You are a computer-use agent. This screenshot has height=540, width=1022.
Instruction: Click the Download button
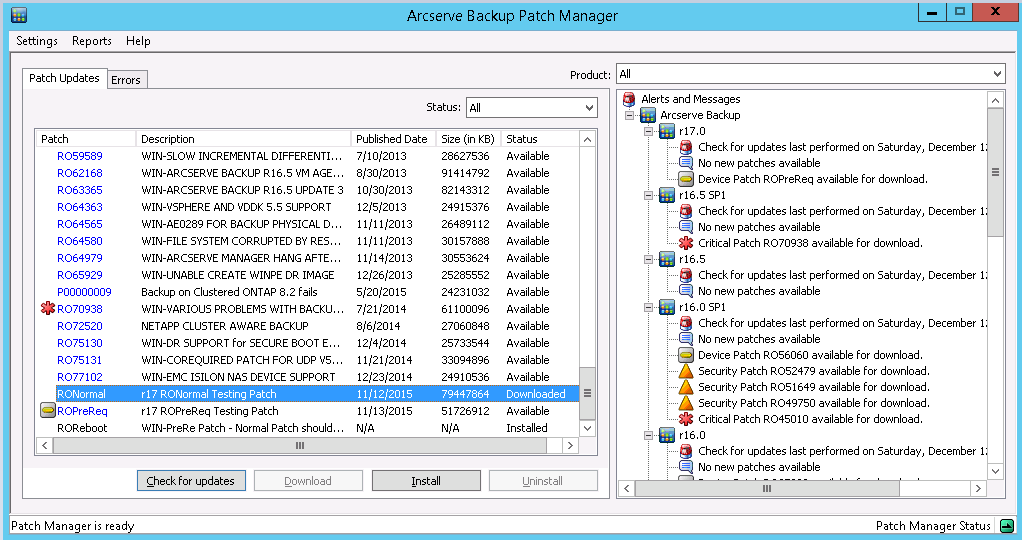pos(308,481)
